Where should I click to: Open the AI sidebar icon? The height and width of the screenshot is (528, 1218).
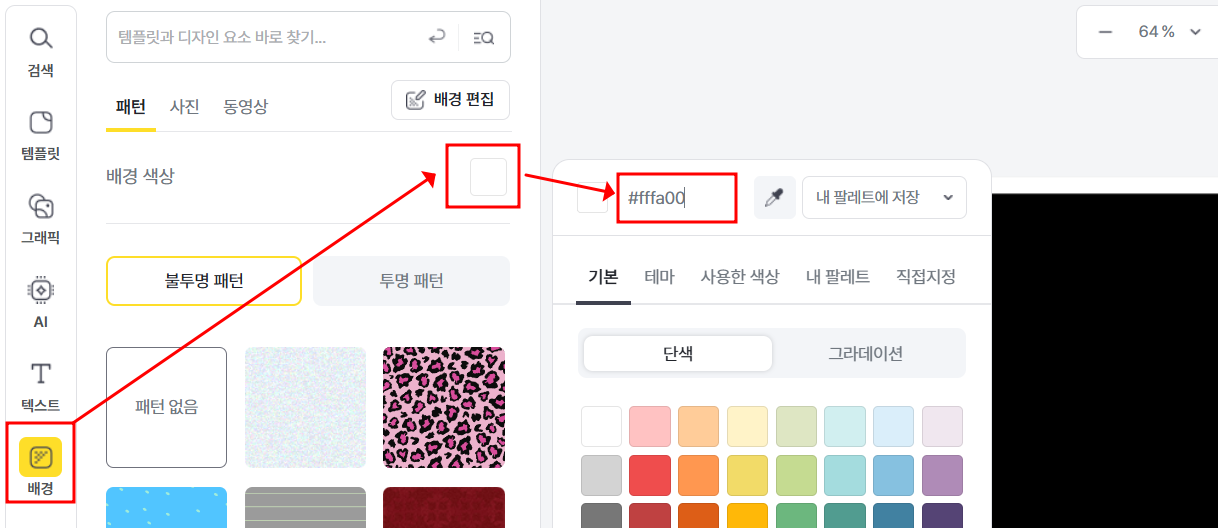[40, 302]
